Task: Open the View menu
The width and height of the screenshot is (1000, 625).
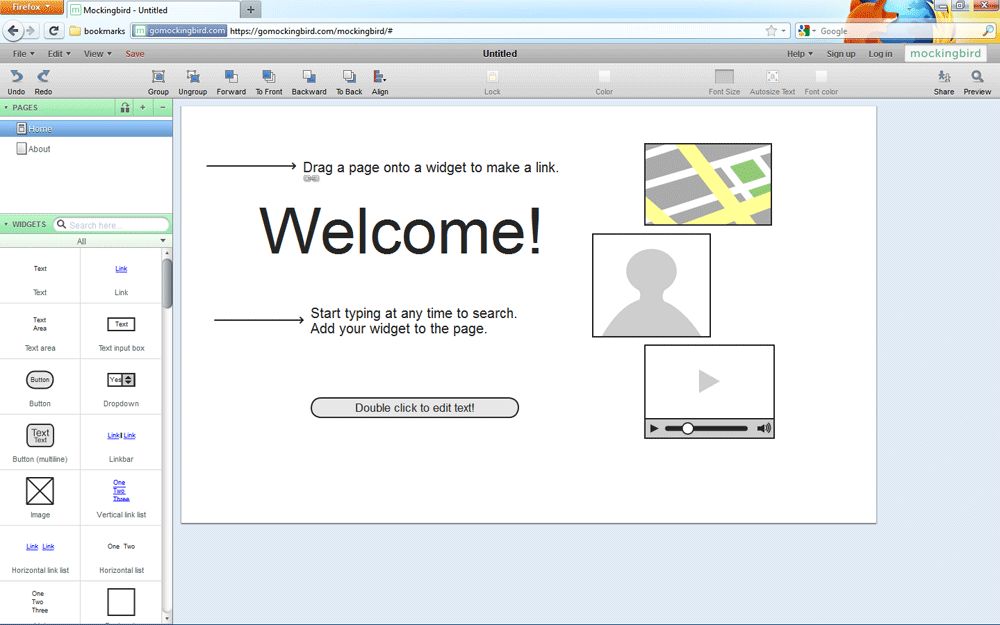Action: (98, 54)
